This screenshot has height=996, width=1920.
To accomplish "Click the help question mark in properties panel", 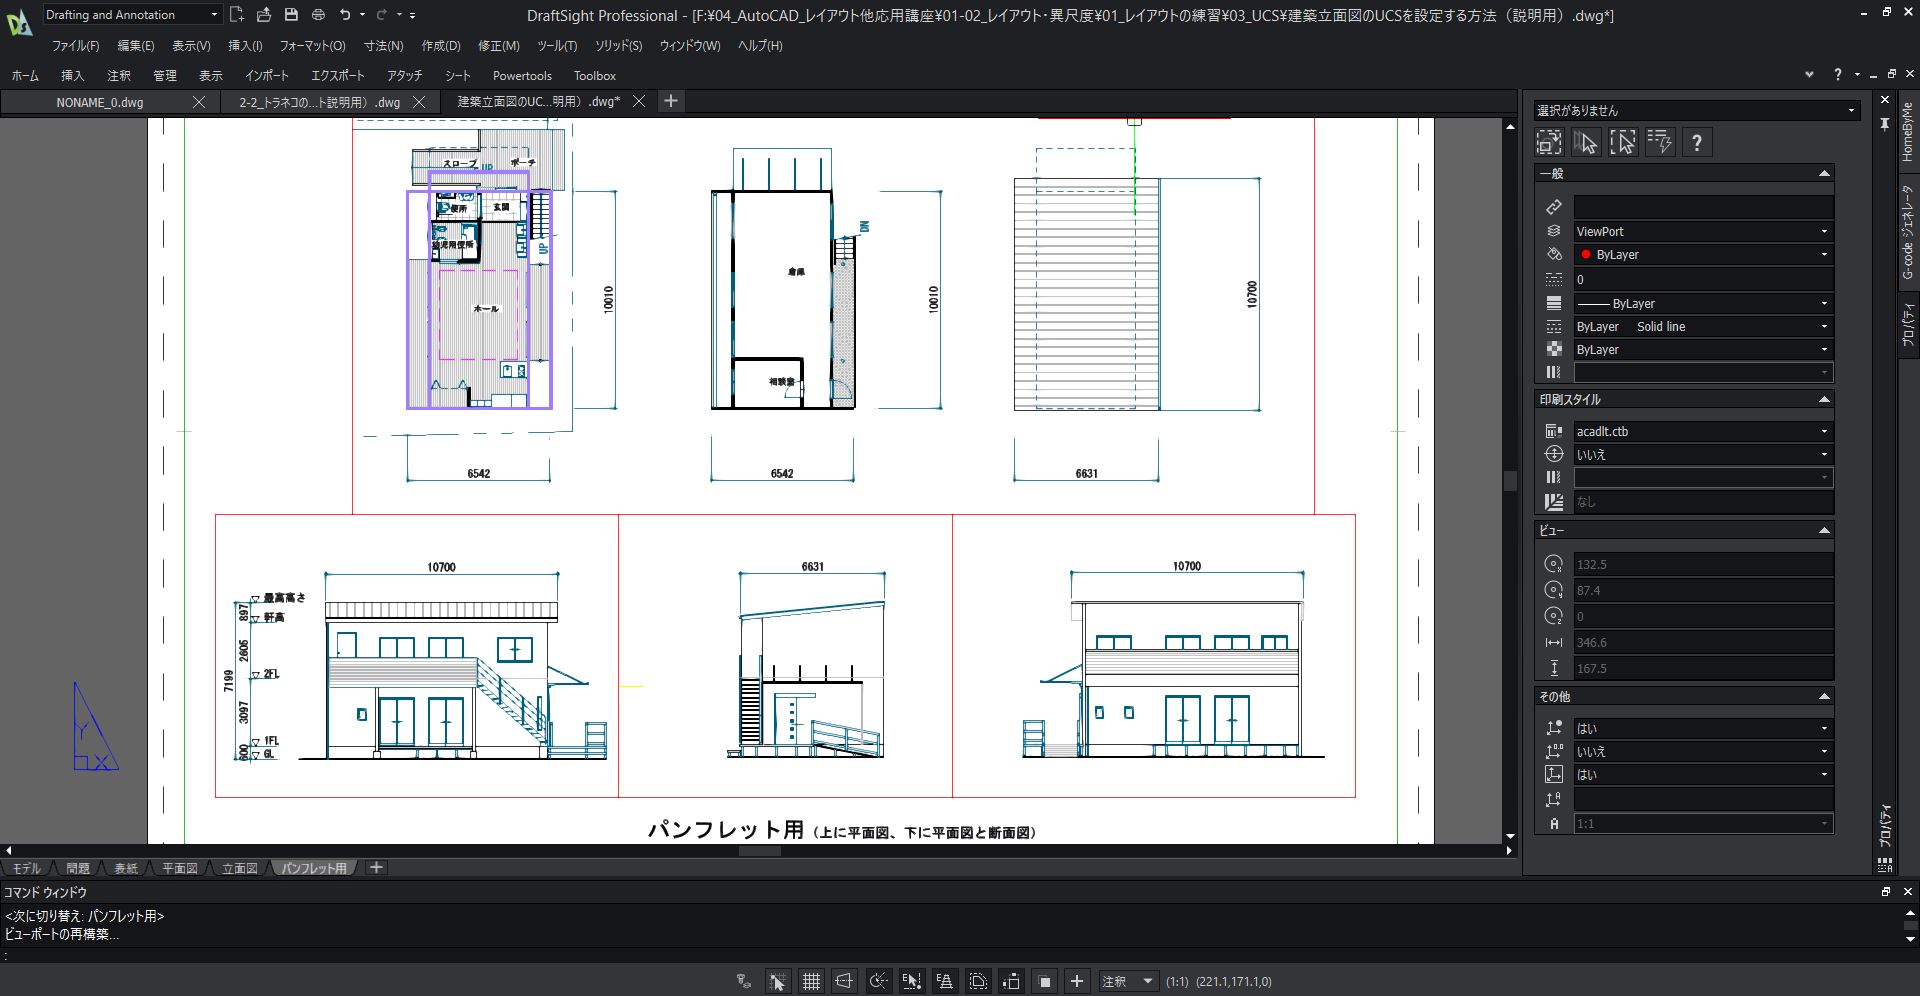I will coord(1696,143).
